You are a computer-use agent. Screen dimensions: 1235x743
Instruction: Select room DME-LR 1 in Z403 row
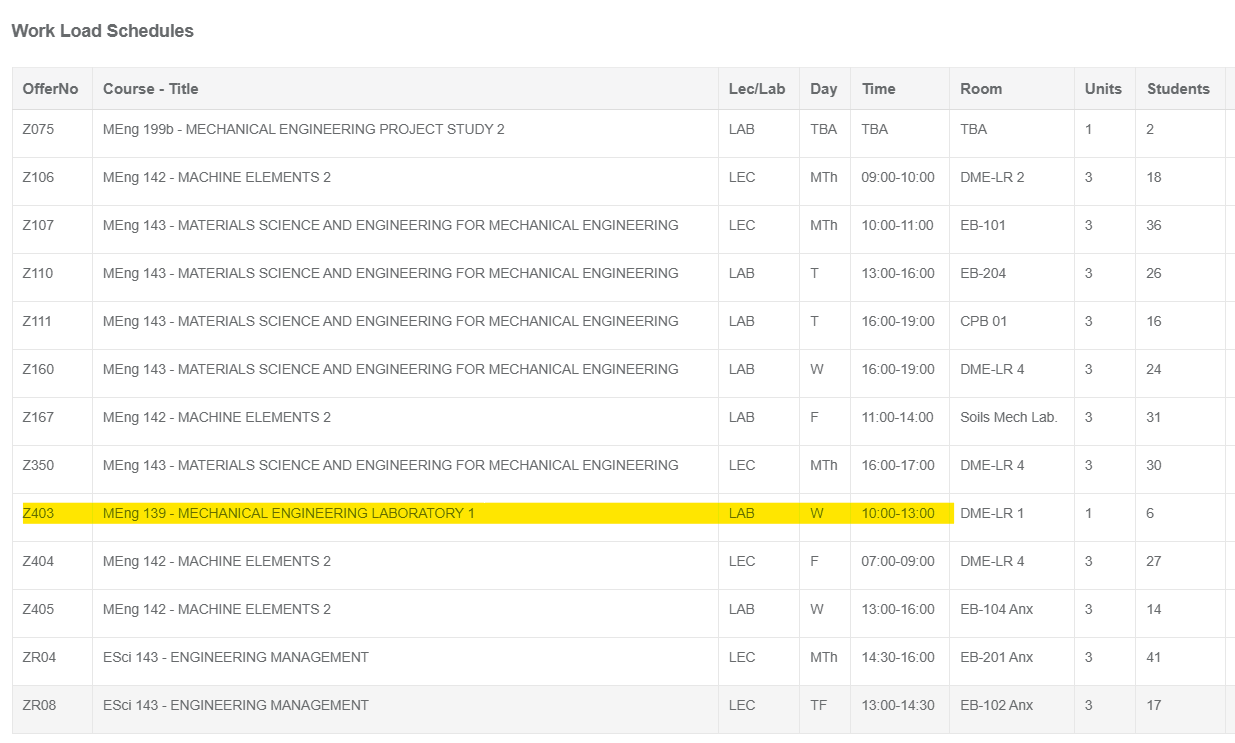[992, 513]
